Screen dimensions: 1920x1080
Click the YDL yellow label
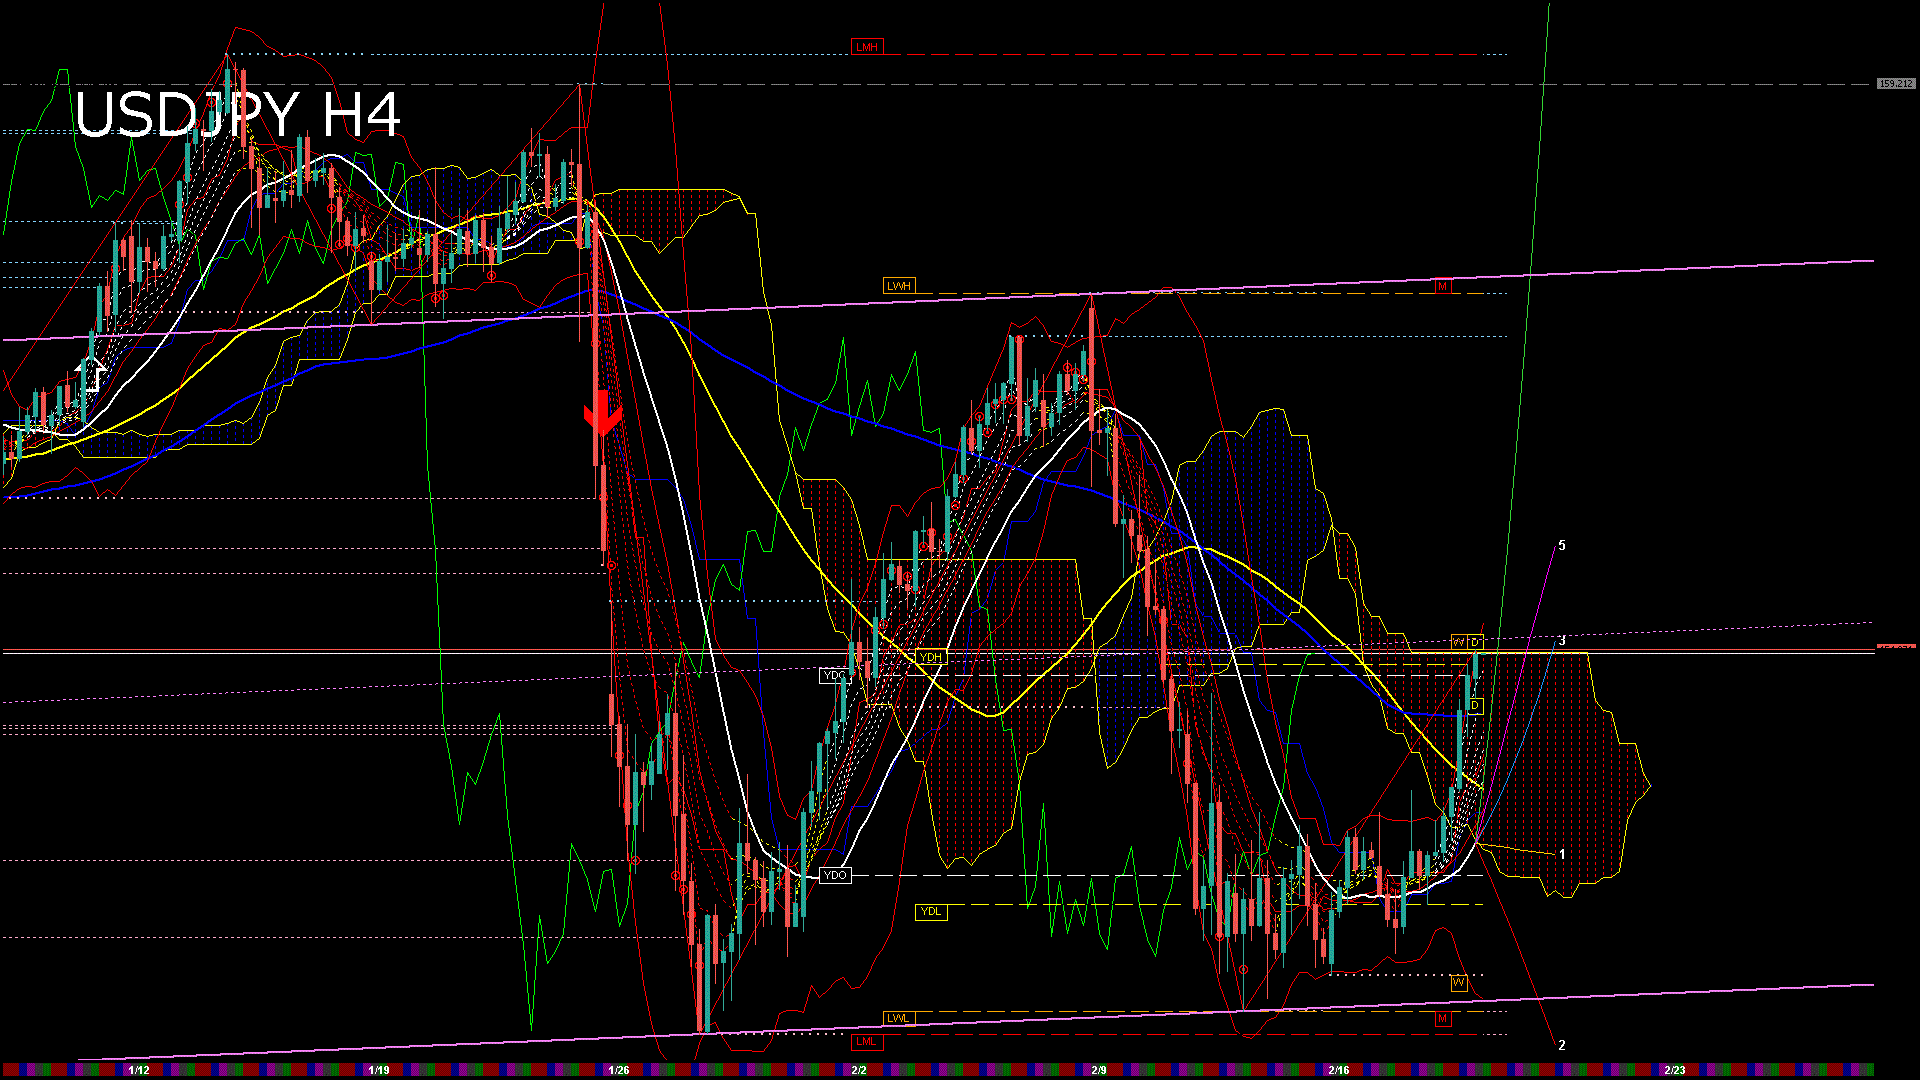(x=930, y=911)
